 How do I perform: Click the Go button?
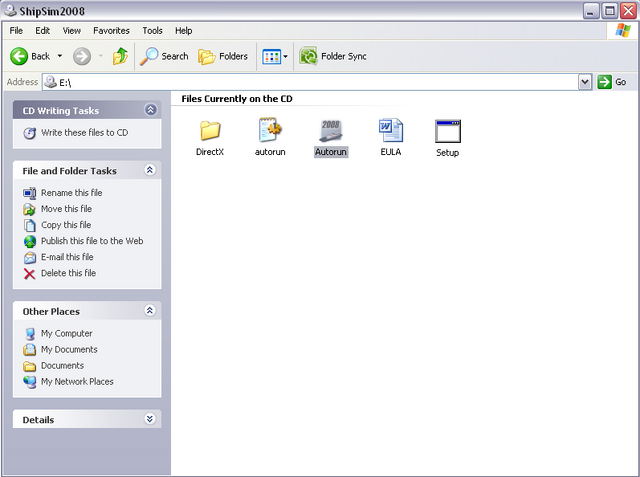(x=612, y=82)
